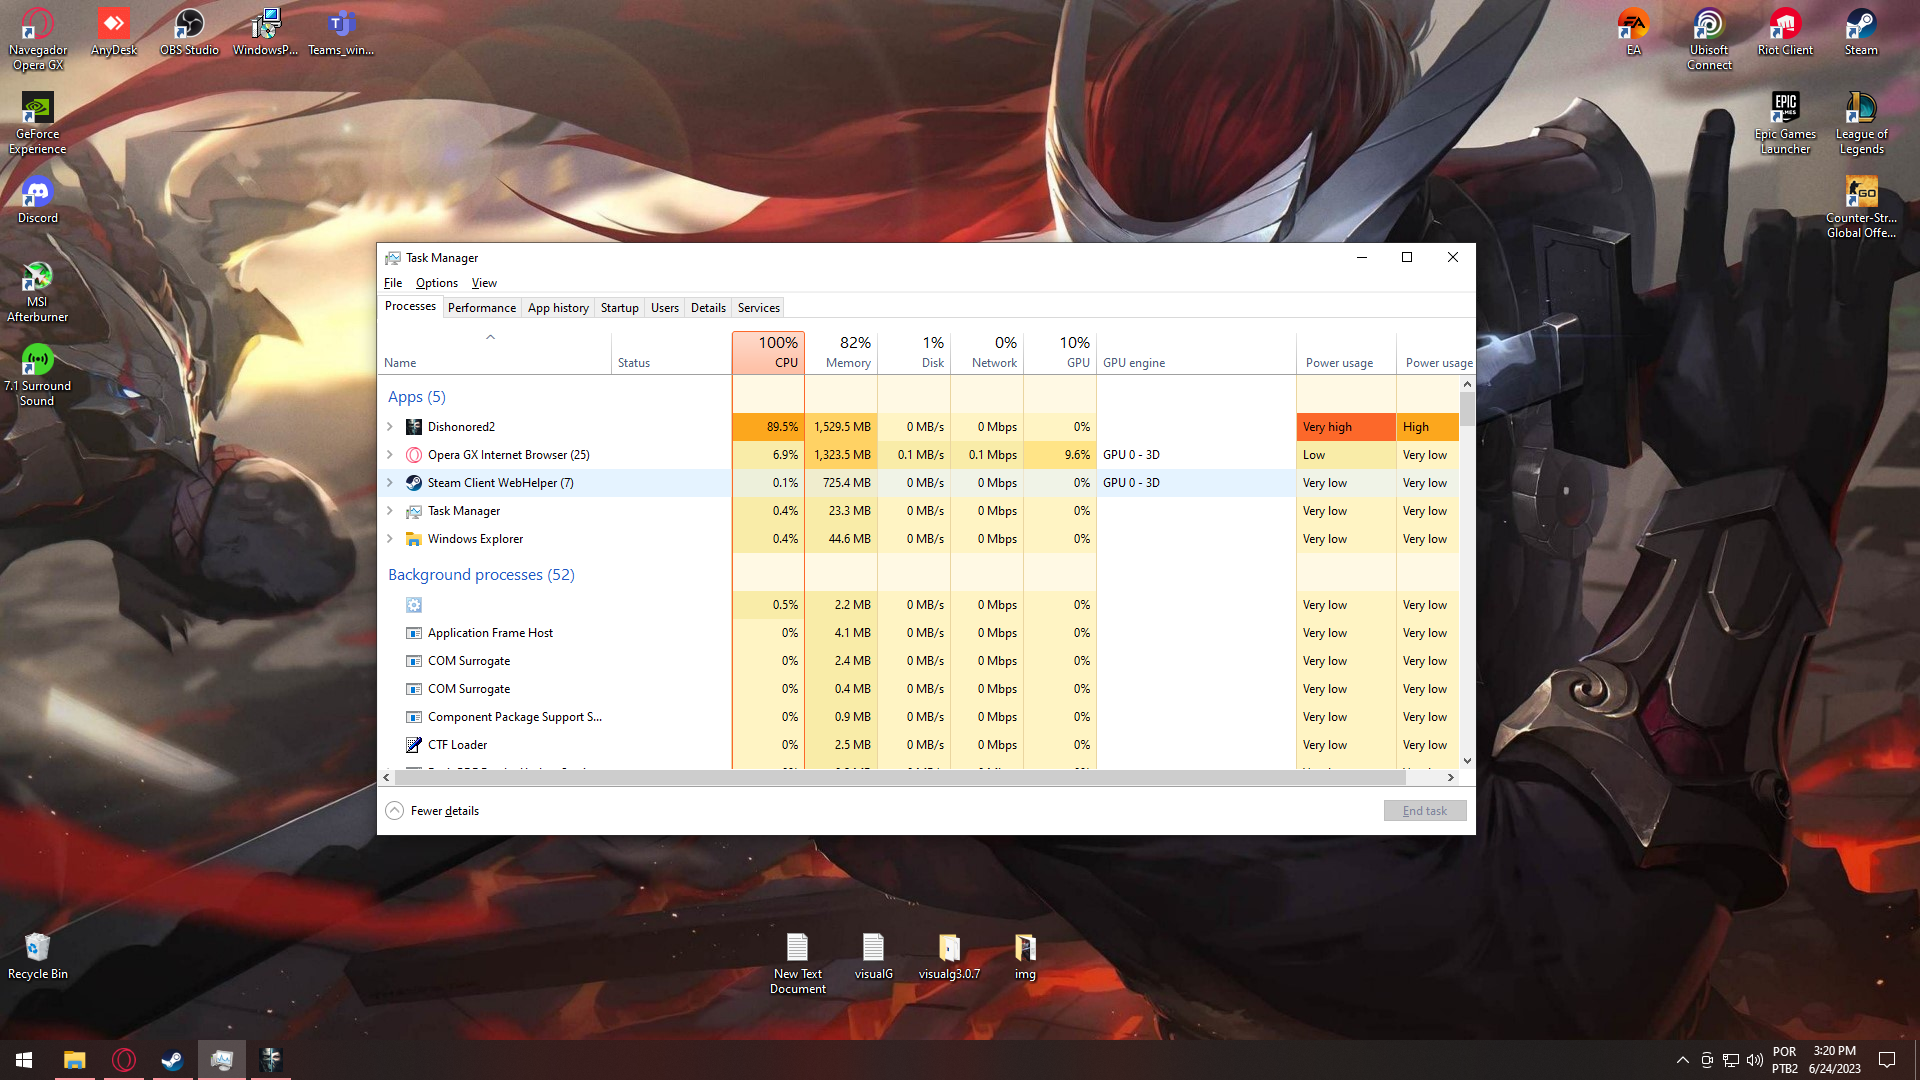1920x1080 pixels.
Task: Switch to the App history tab
Action: click(x=558, y=308)
